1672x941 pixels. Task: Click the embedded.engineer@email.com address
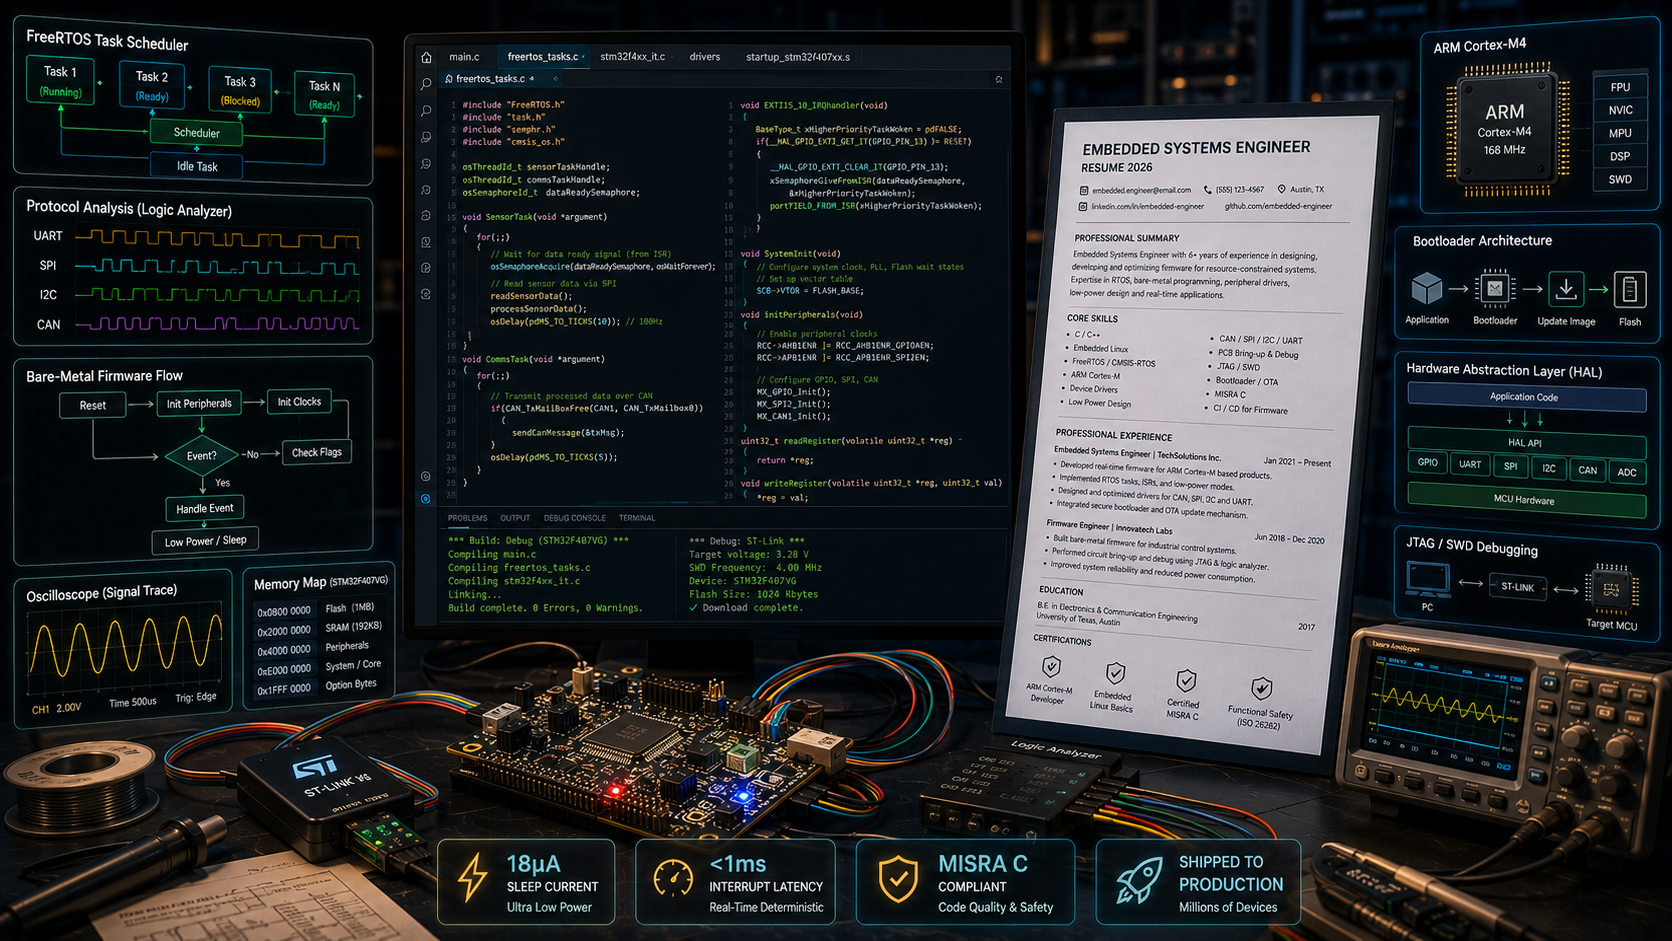[1141, 190]
